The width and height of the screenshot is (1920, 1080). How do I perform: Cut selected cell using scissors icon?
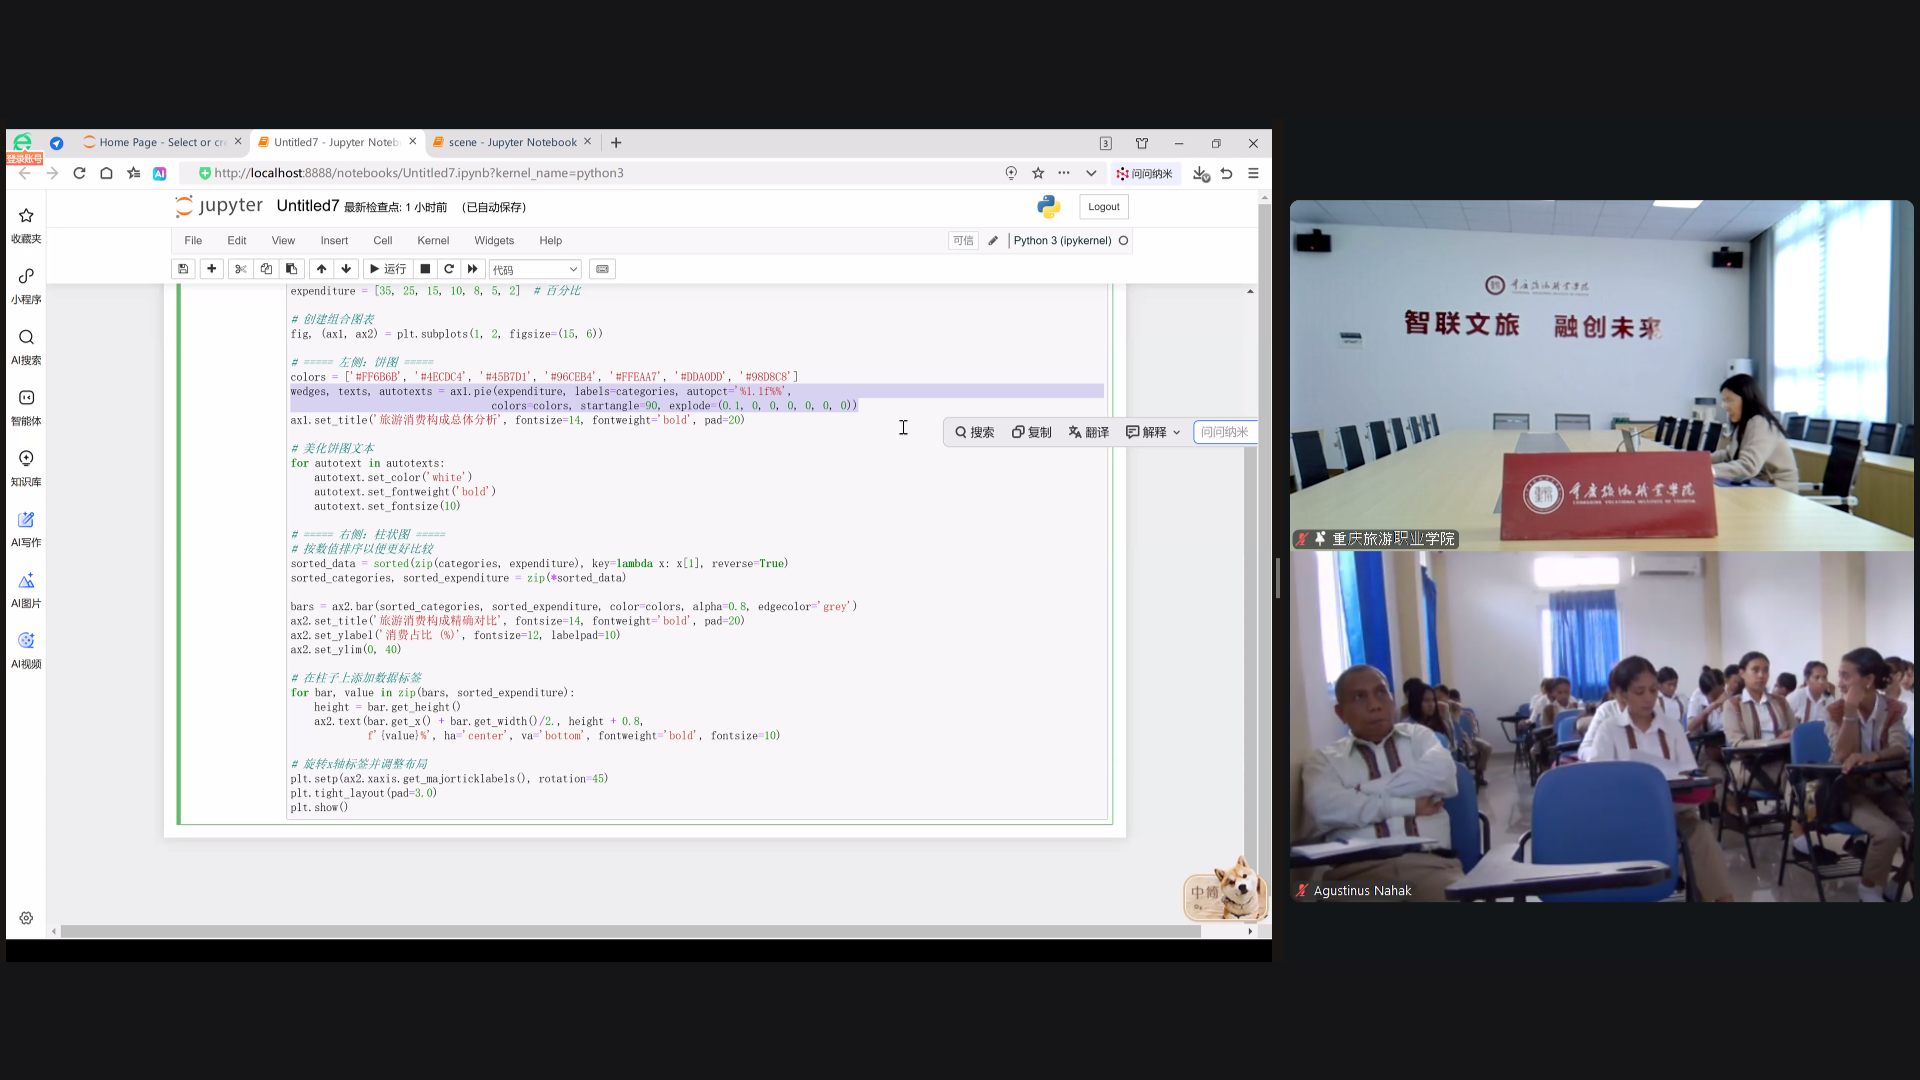click(240, 269)
